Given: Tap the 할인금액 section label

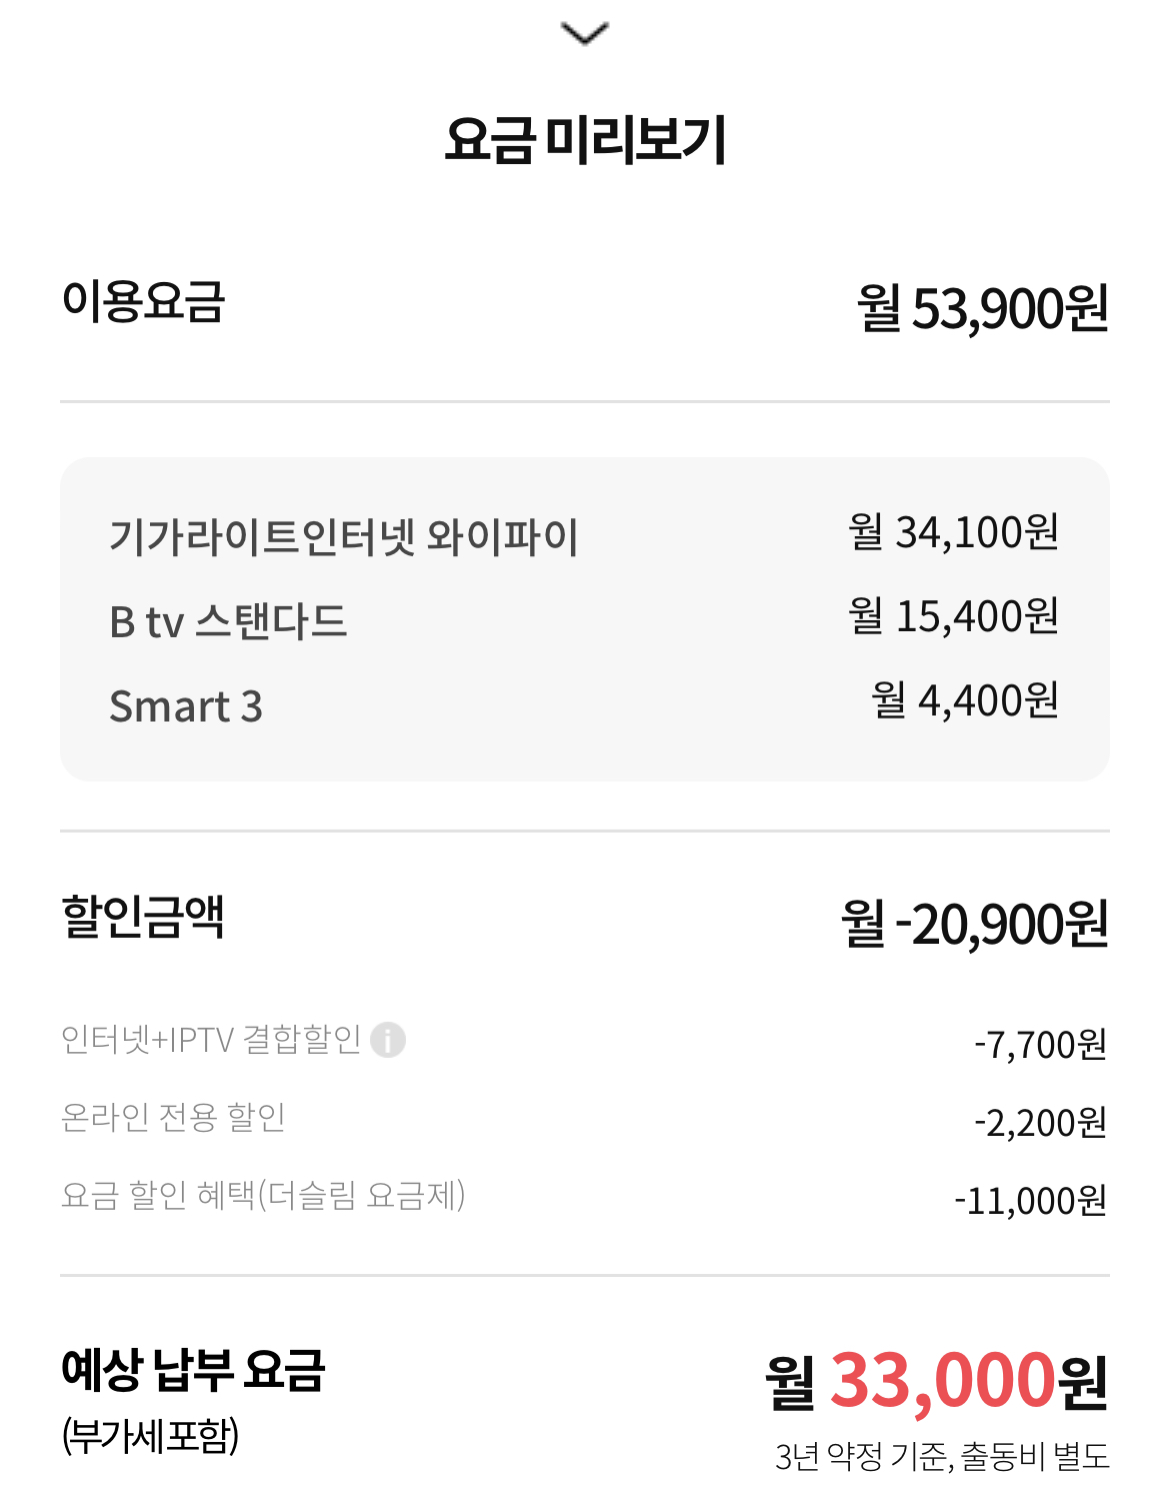Looking at the screenshot, I should (143, 916).
